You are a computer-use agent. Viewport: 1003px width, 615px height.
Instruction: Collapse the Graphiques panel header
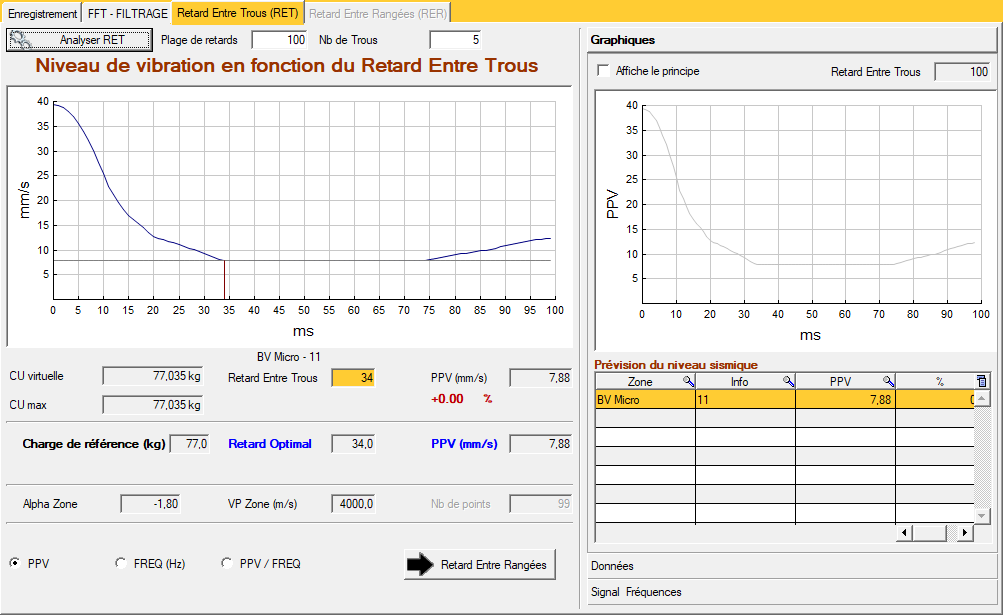(794, 40)
